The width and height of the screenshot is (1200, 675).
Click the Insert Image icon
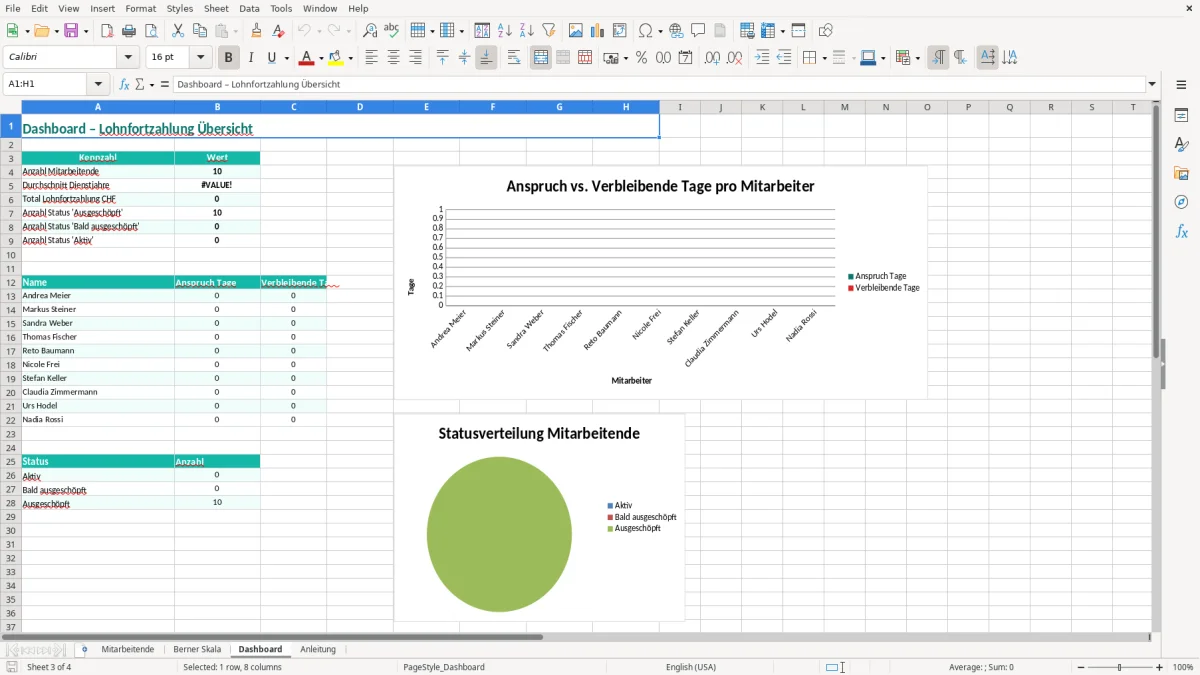point(576,31)
